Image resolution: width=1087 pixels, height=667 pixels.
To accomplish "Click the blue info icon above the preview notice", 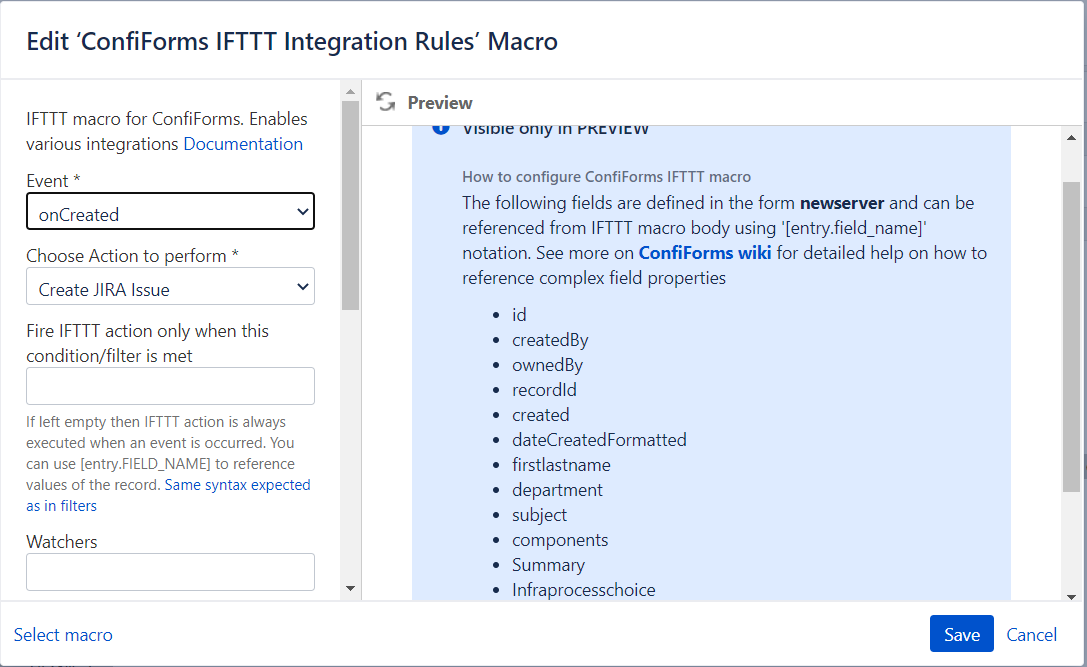I will (440, 126).
